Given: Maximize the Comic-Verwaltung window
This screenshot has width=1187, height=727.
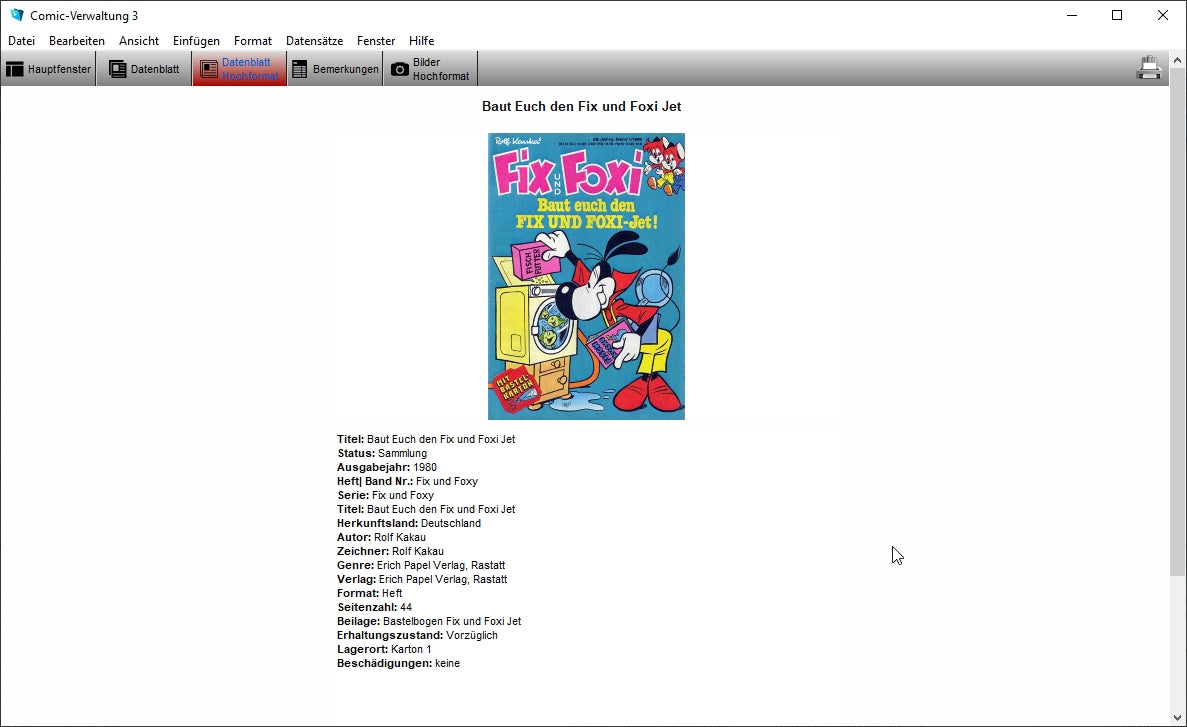Looking at the screenshot, I should (1117, 15).
